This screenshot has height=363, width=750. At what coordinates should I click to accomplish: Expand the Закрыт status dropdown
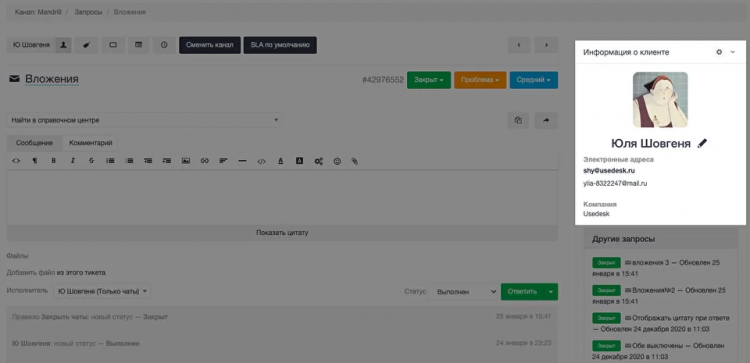tap(429, 80)
